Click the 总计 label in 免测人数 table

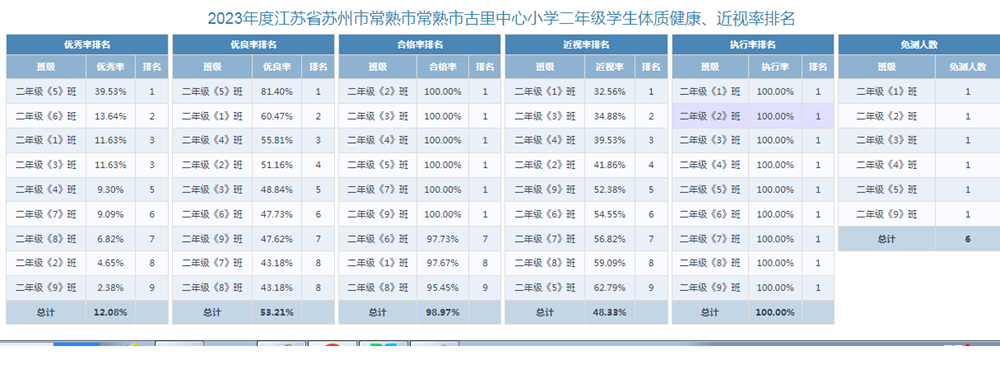[x=886, y=239]
